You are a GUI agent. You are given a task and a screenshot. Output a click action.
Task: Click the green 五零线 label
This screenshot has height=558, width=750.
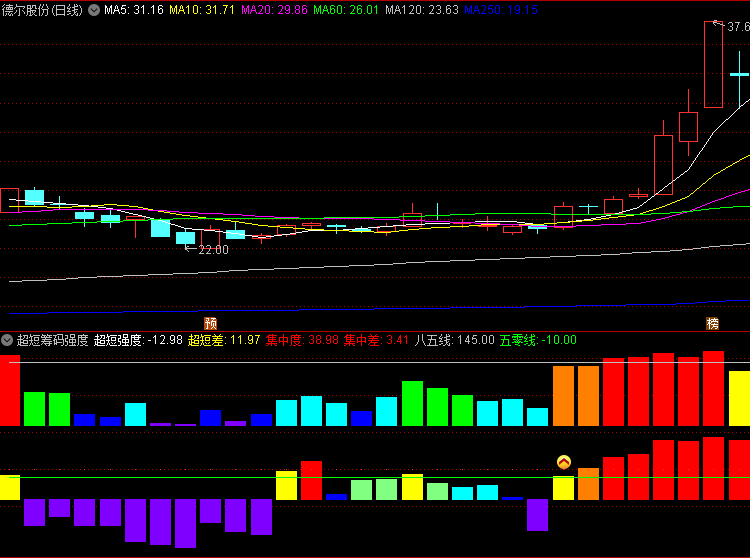[538, 340]
